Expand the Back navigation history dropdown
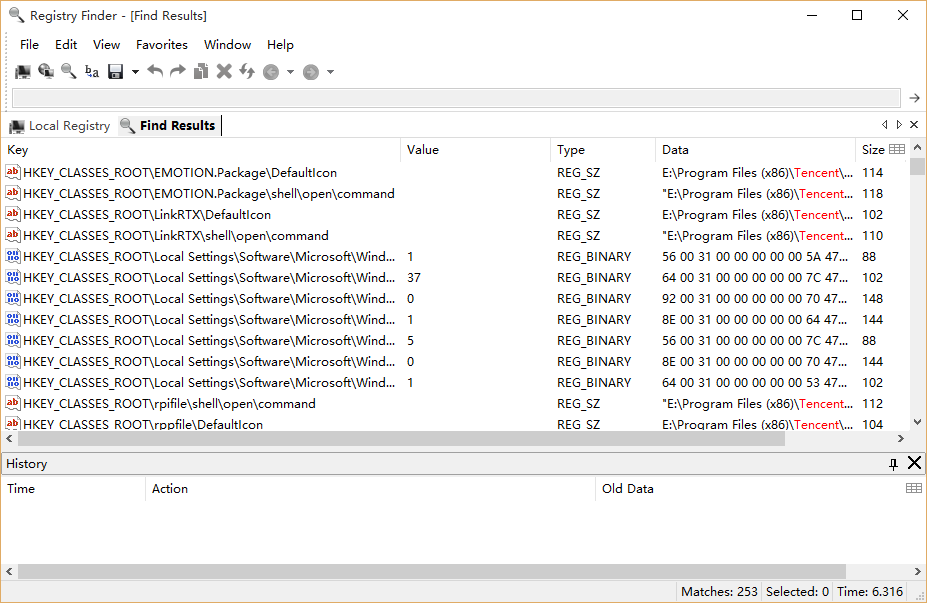 tap(290, 72)
